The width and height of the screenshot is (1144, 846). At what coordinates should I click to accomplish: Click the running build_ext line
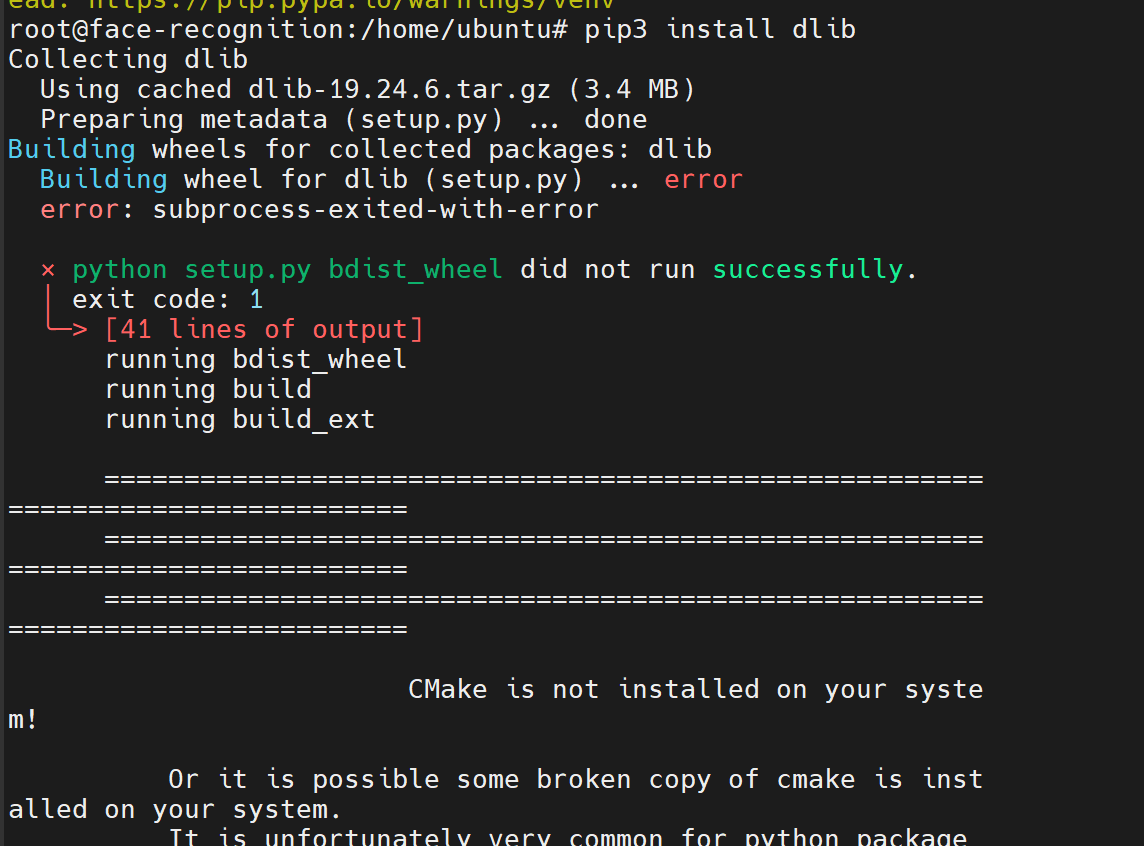(x=240, y=419)
